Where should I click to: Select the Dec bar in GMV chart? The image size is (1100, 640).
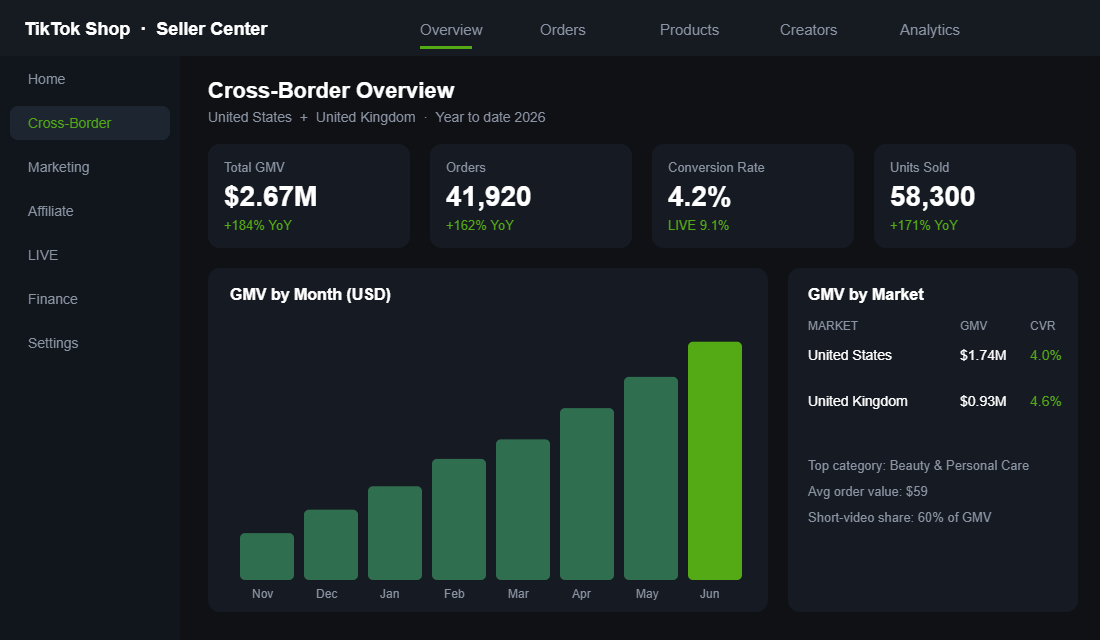pos(331,545)
